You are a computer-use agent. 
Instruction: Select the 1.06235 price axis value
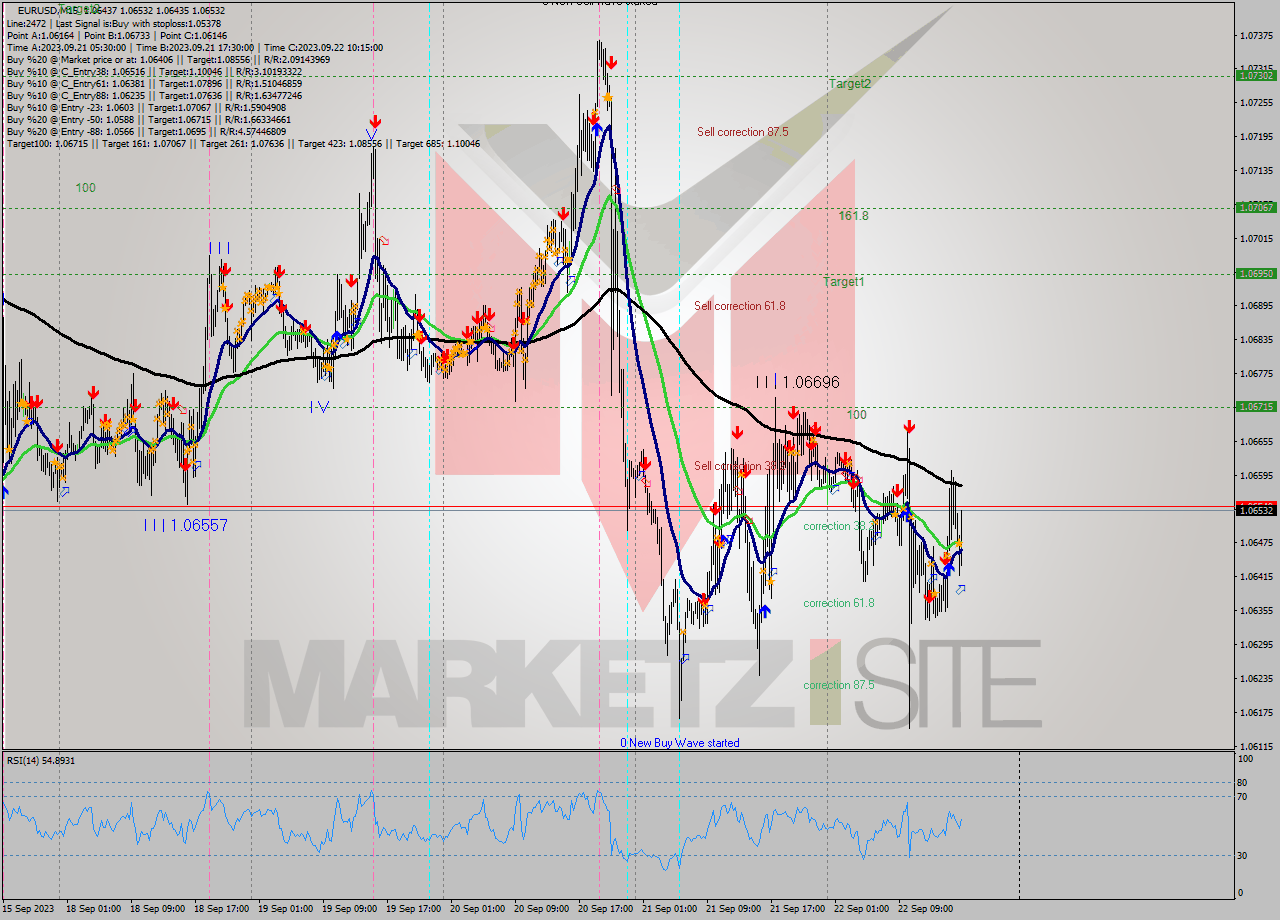point(1256,678)
